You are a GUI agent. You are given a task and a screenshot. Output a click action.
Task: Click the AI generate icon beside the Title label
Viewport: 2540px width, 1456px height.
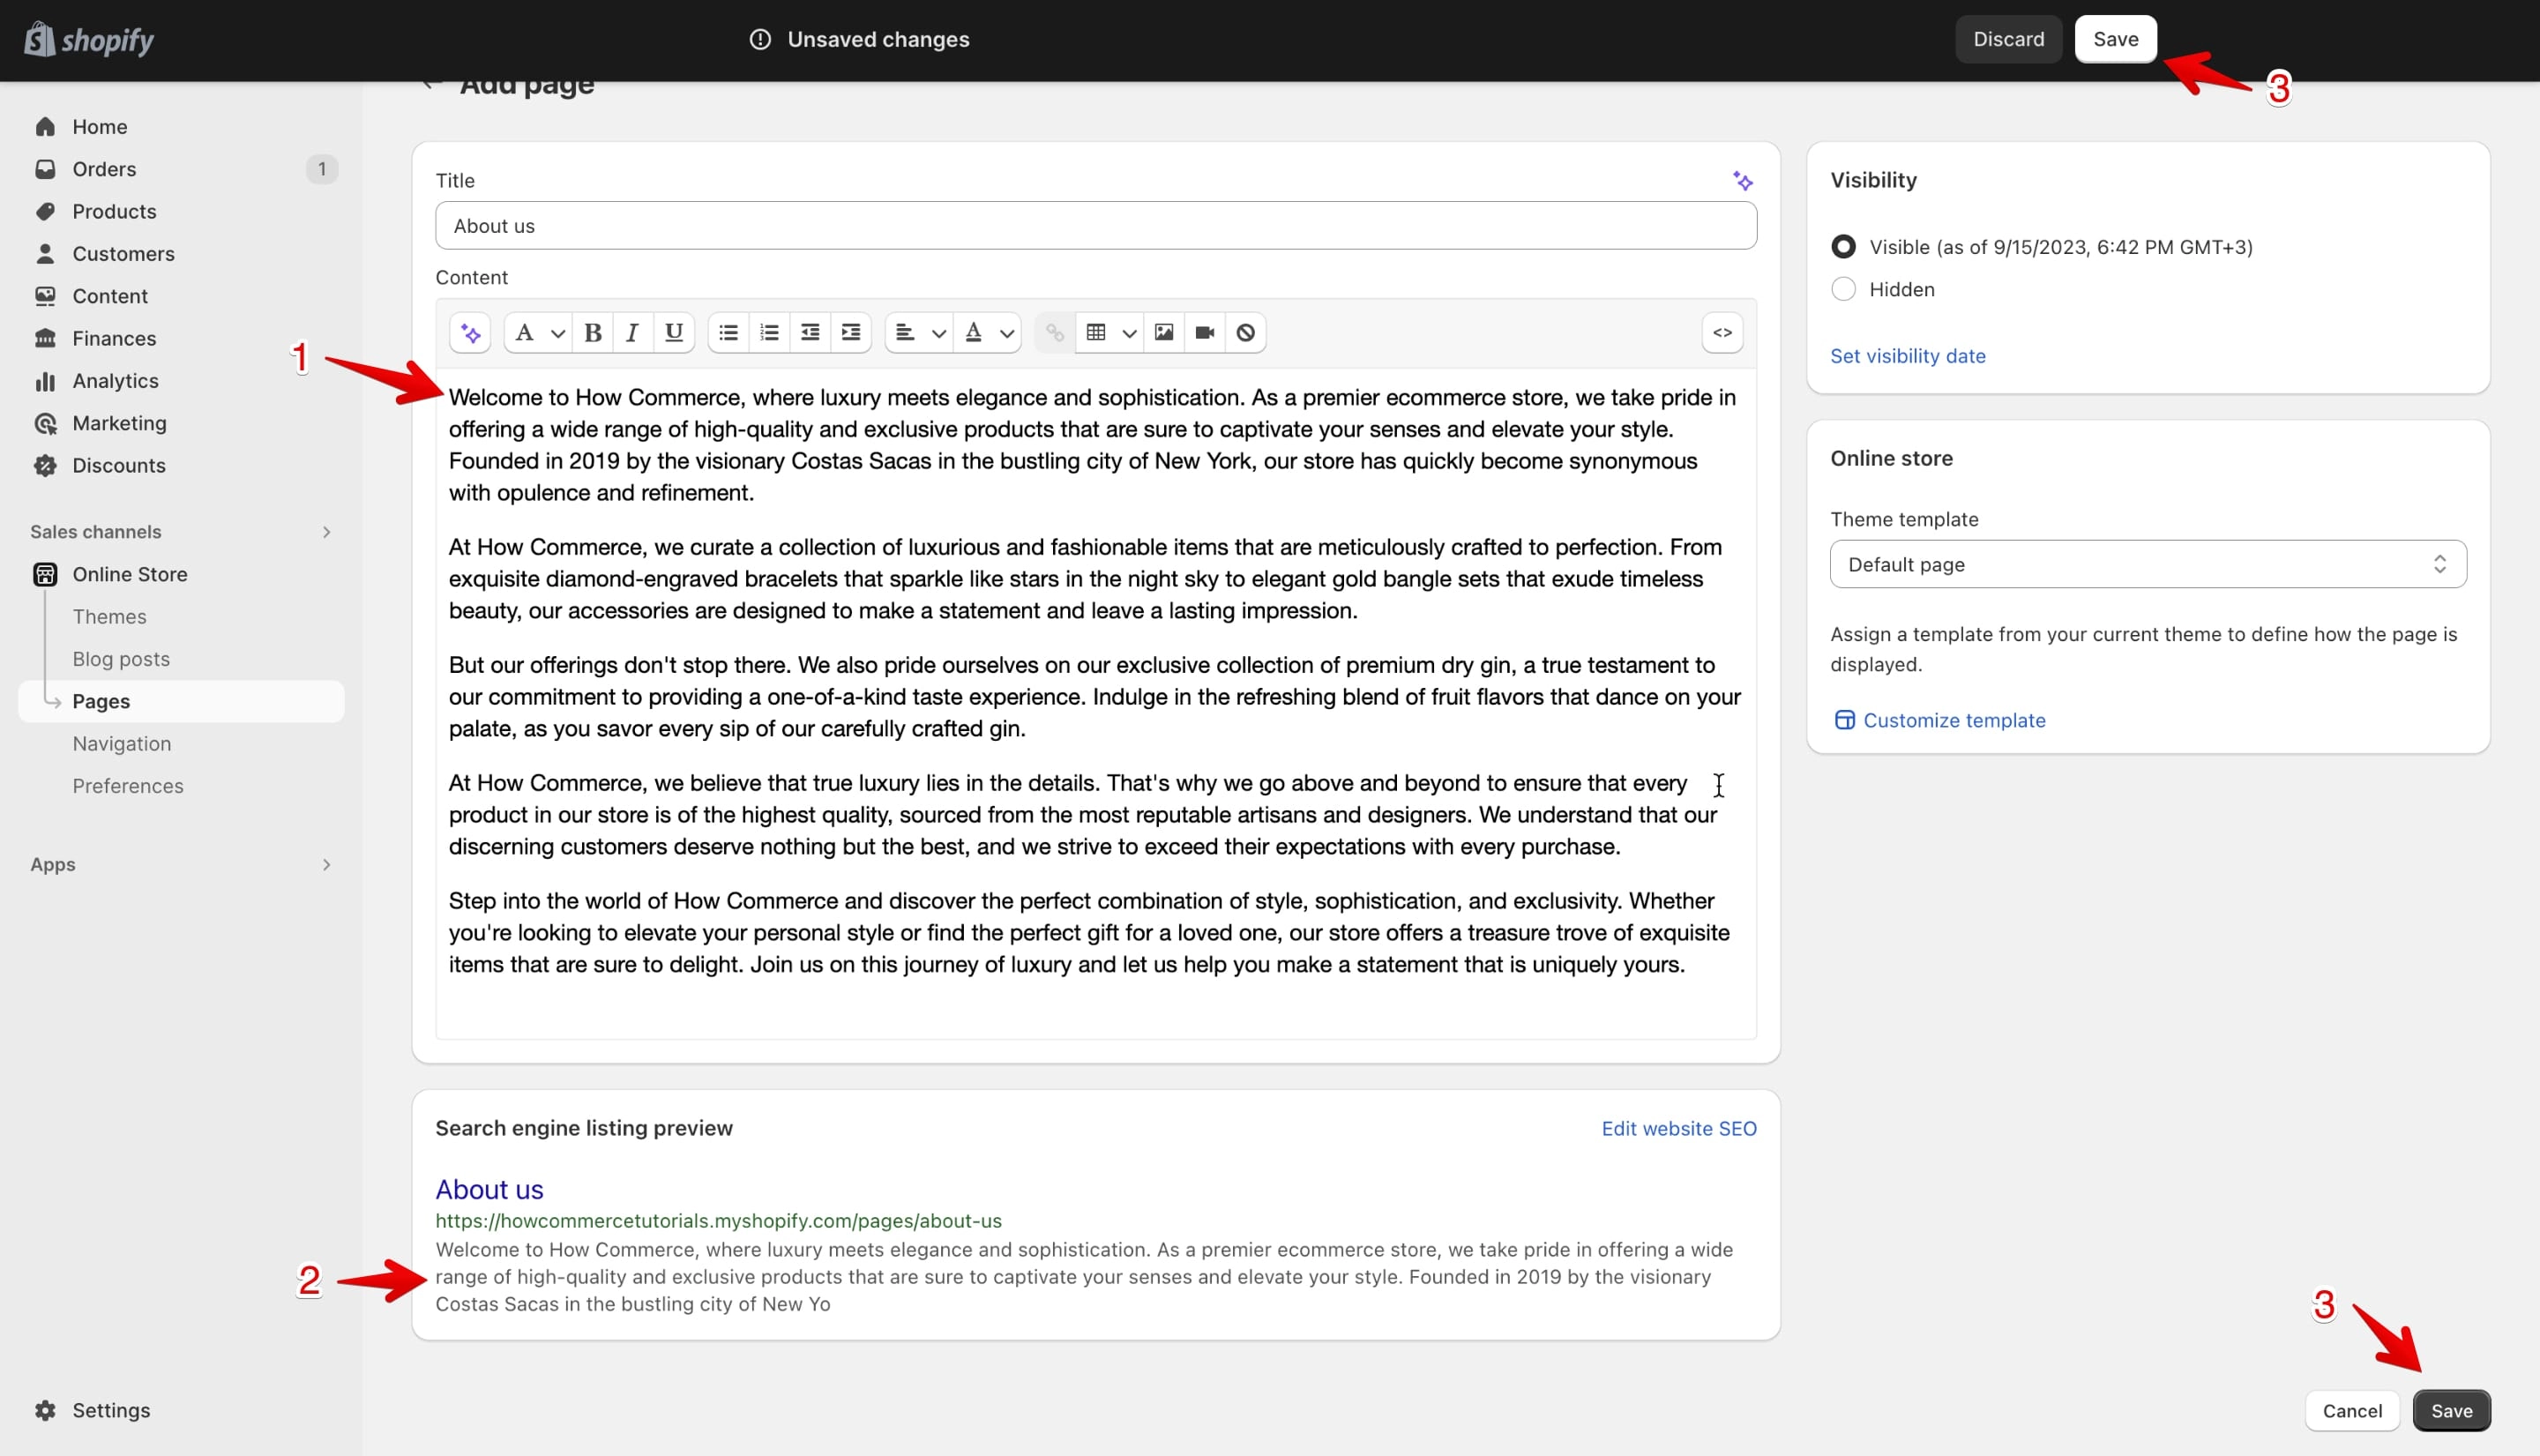click(1742, 181)
